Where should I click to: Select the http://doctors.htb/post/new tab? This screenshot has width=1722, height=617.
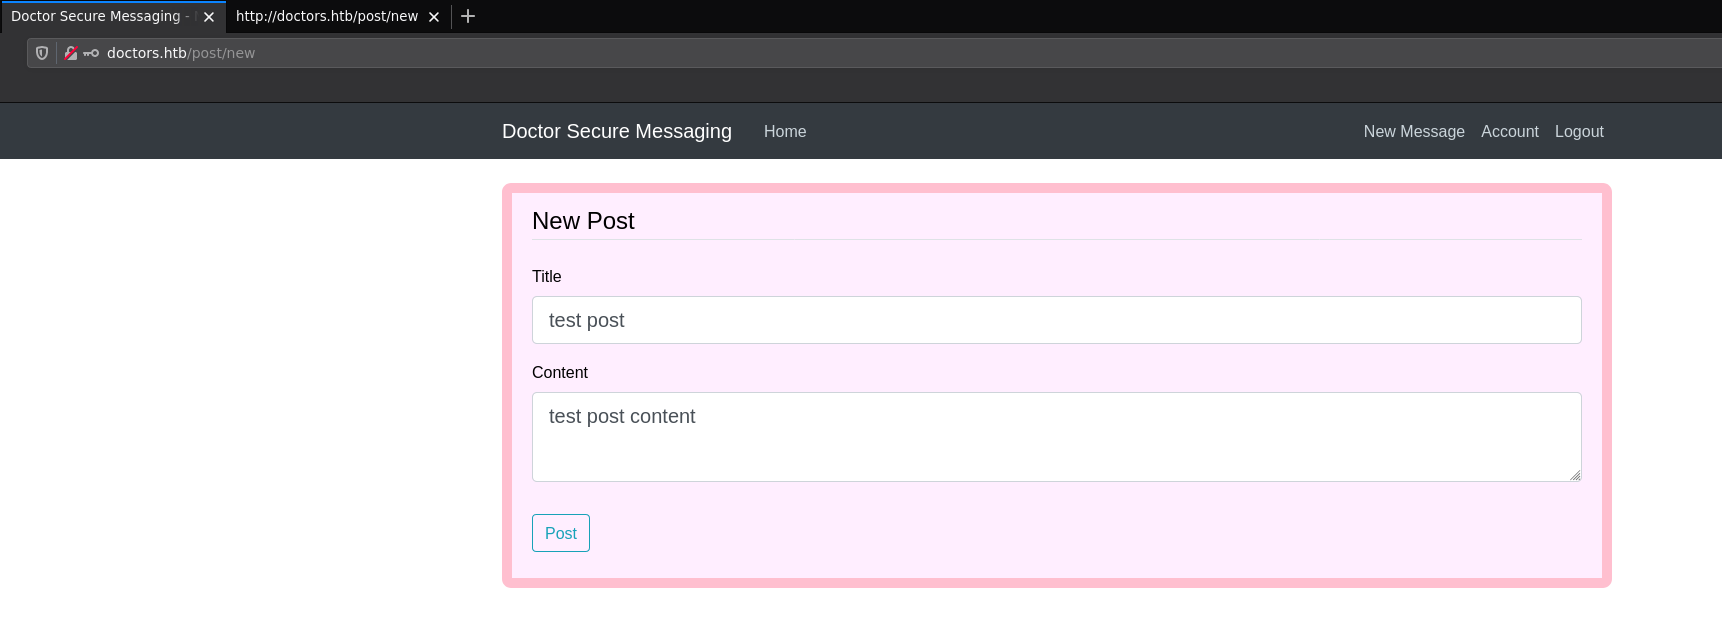326,17
